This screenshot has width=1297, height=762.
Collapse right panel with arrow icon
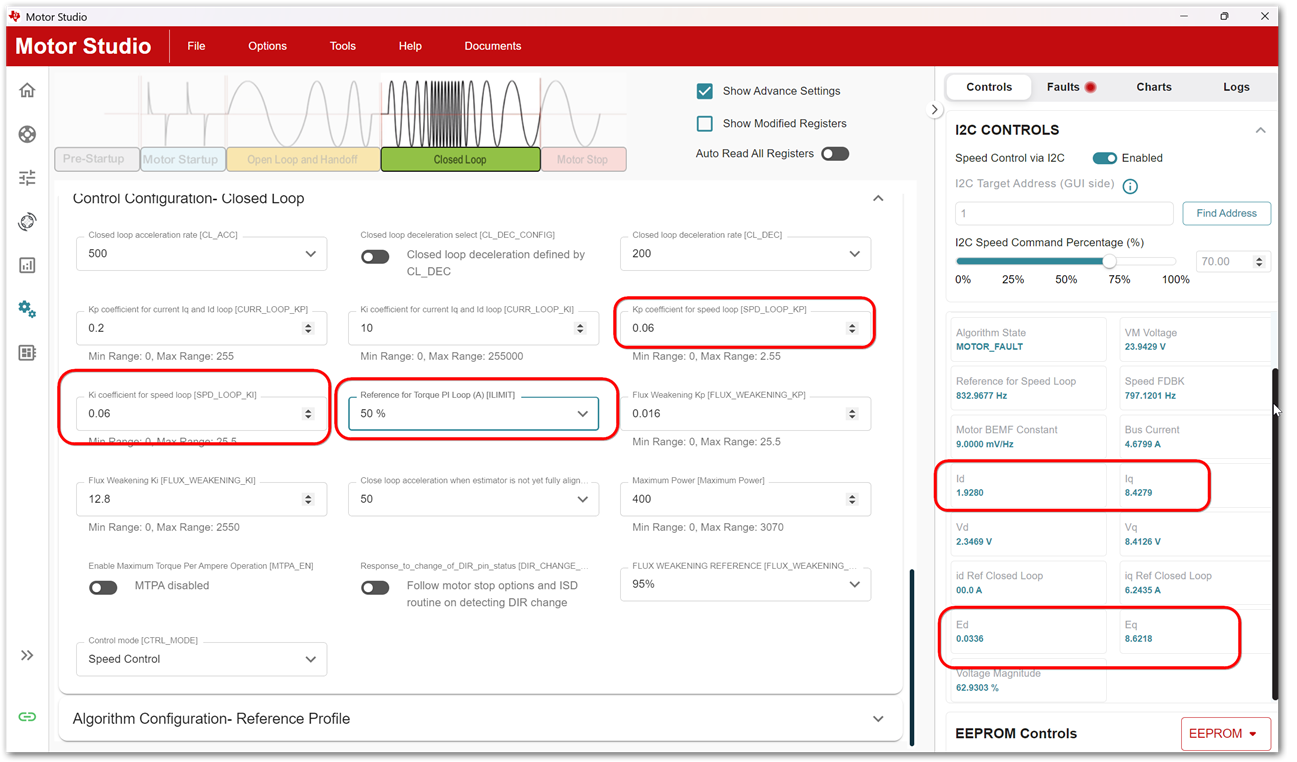tap(935, 110)
